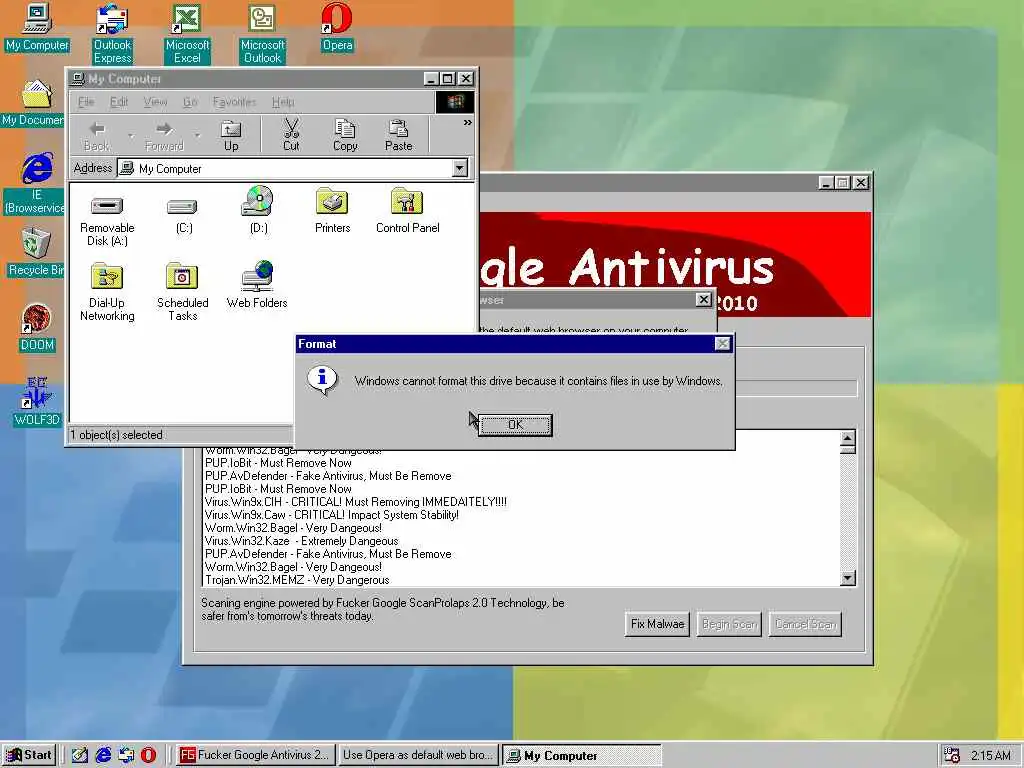Screen dimensions: 1024x768
Task: Launch Outlook Express from desktop
Action: pyautogui.click(x=112, y=34)
